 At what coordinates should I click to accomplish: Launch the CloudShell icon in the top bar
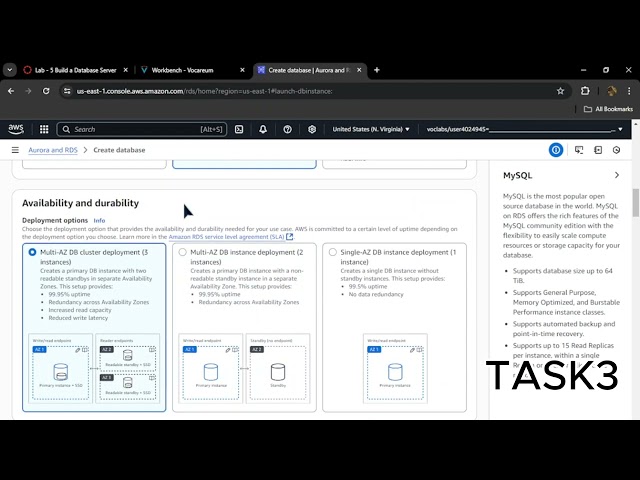(x=239, y=129)
